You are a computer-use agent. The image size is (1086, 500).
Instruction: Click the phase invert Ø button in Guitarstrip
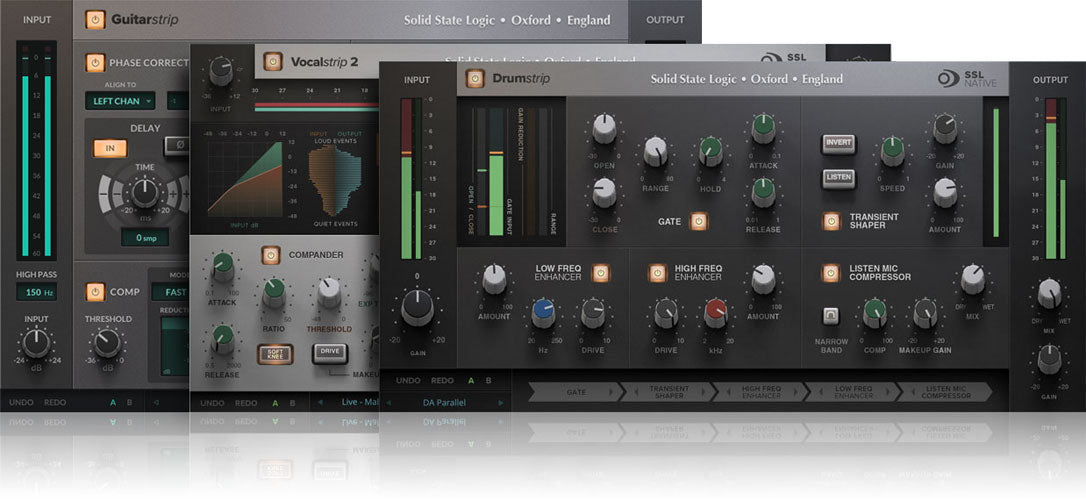pos(177,146)
